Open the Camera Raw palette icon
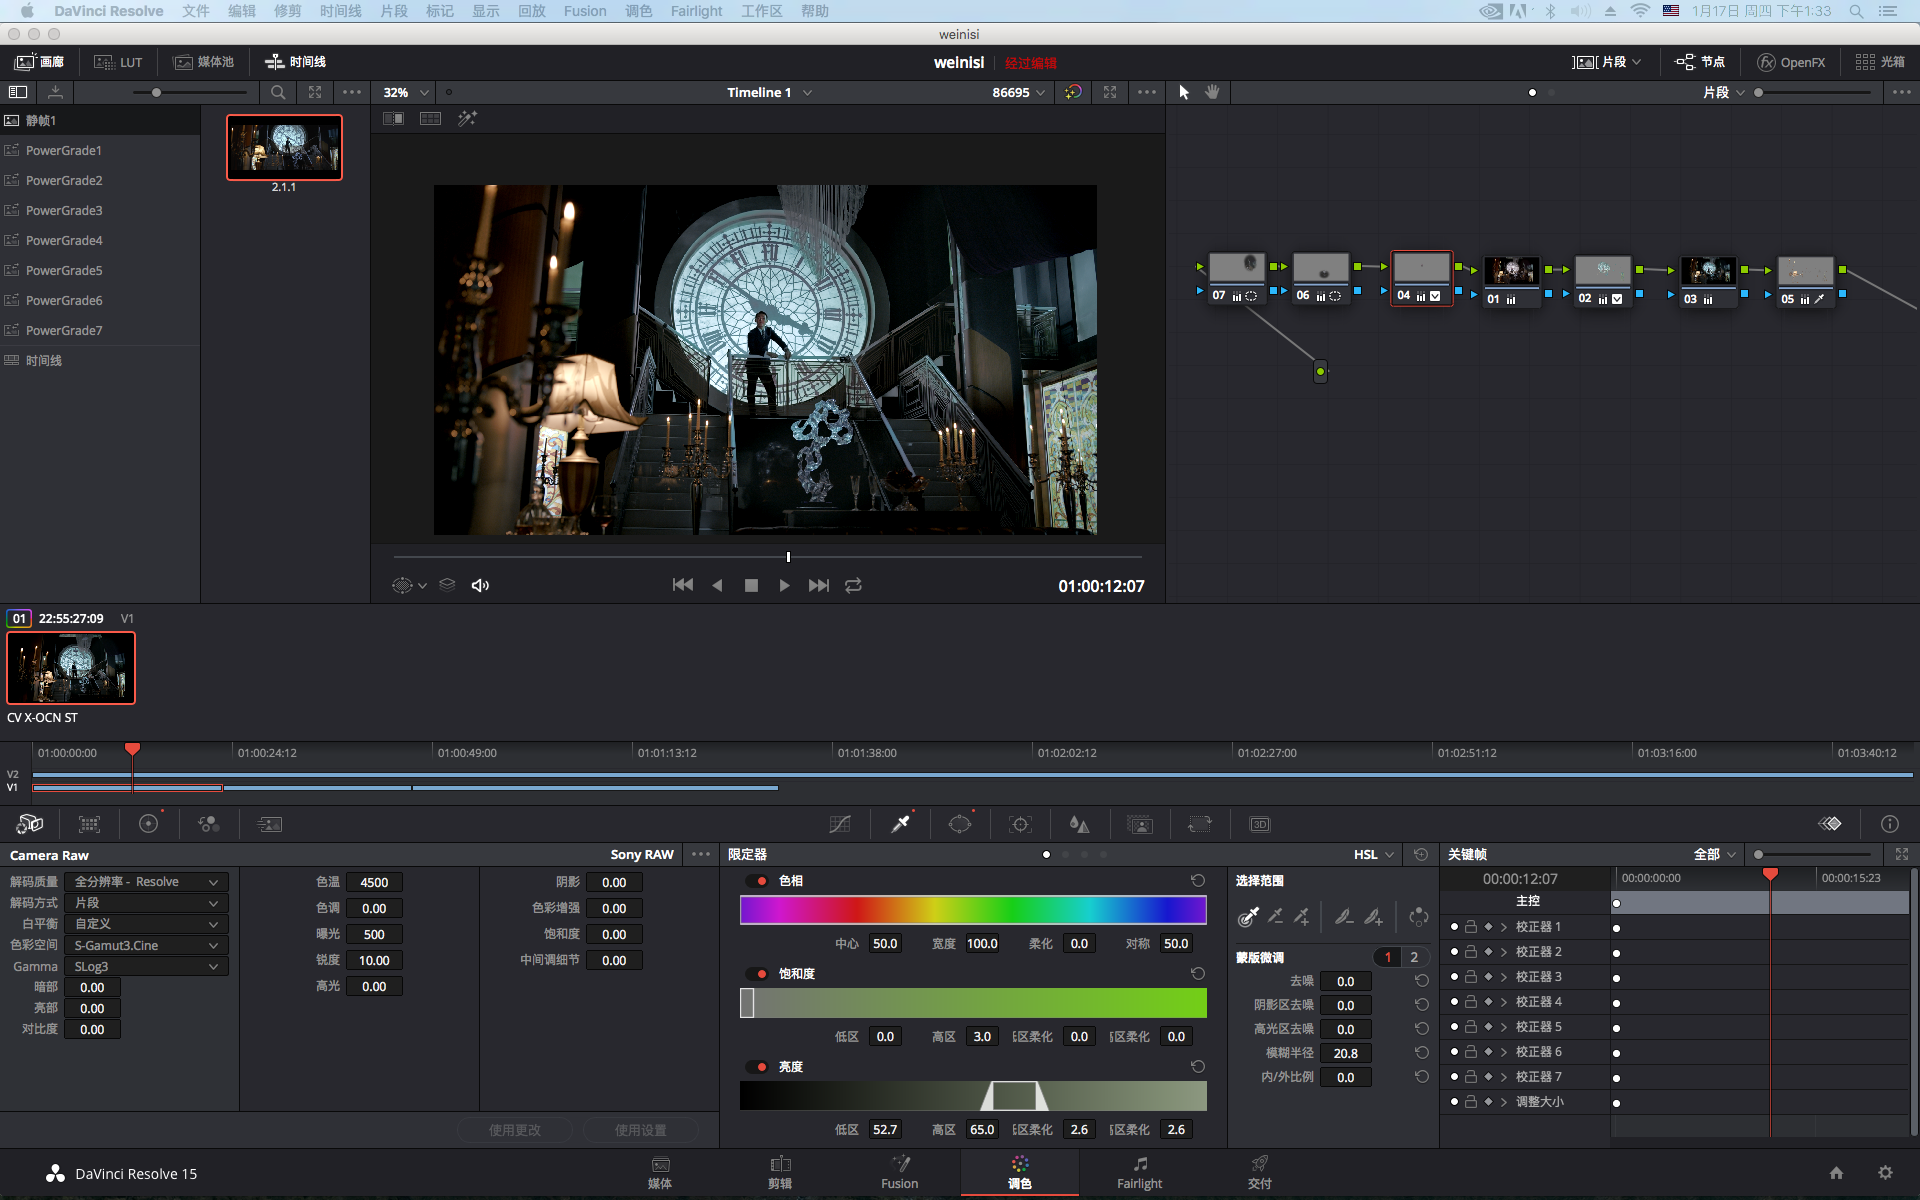1920x1200 pixels. (x=30, y=824)
